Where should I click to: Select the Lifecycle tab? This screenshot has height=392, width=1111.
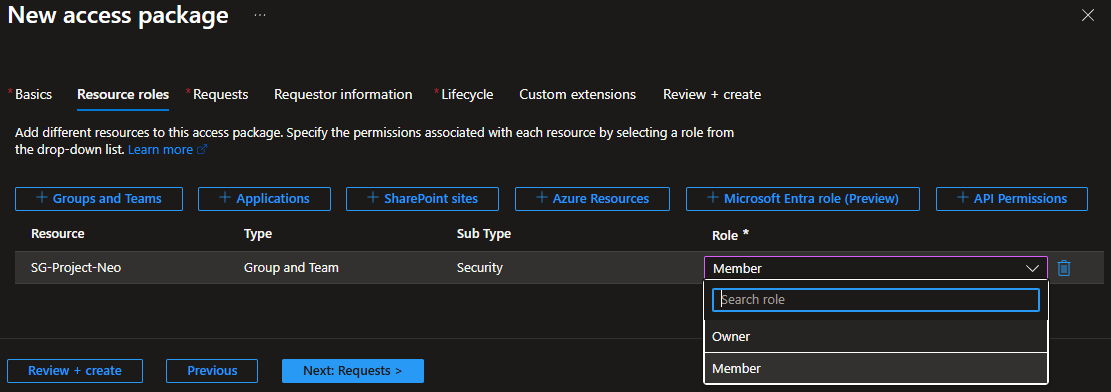click(x=467, y=94)
